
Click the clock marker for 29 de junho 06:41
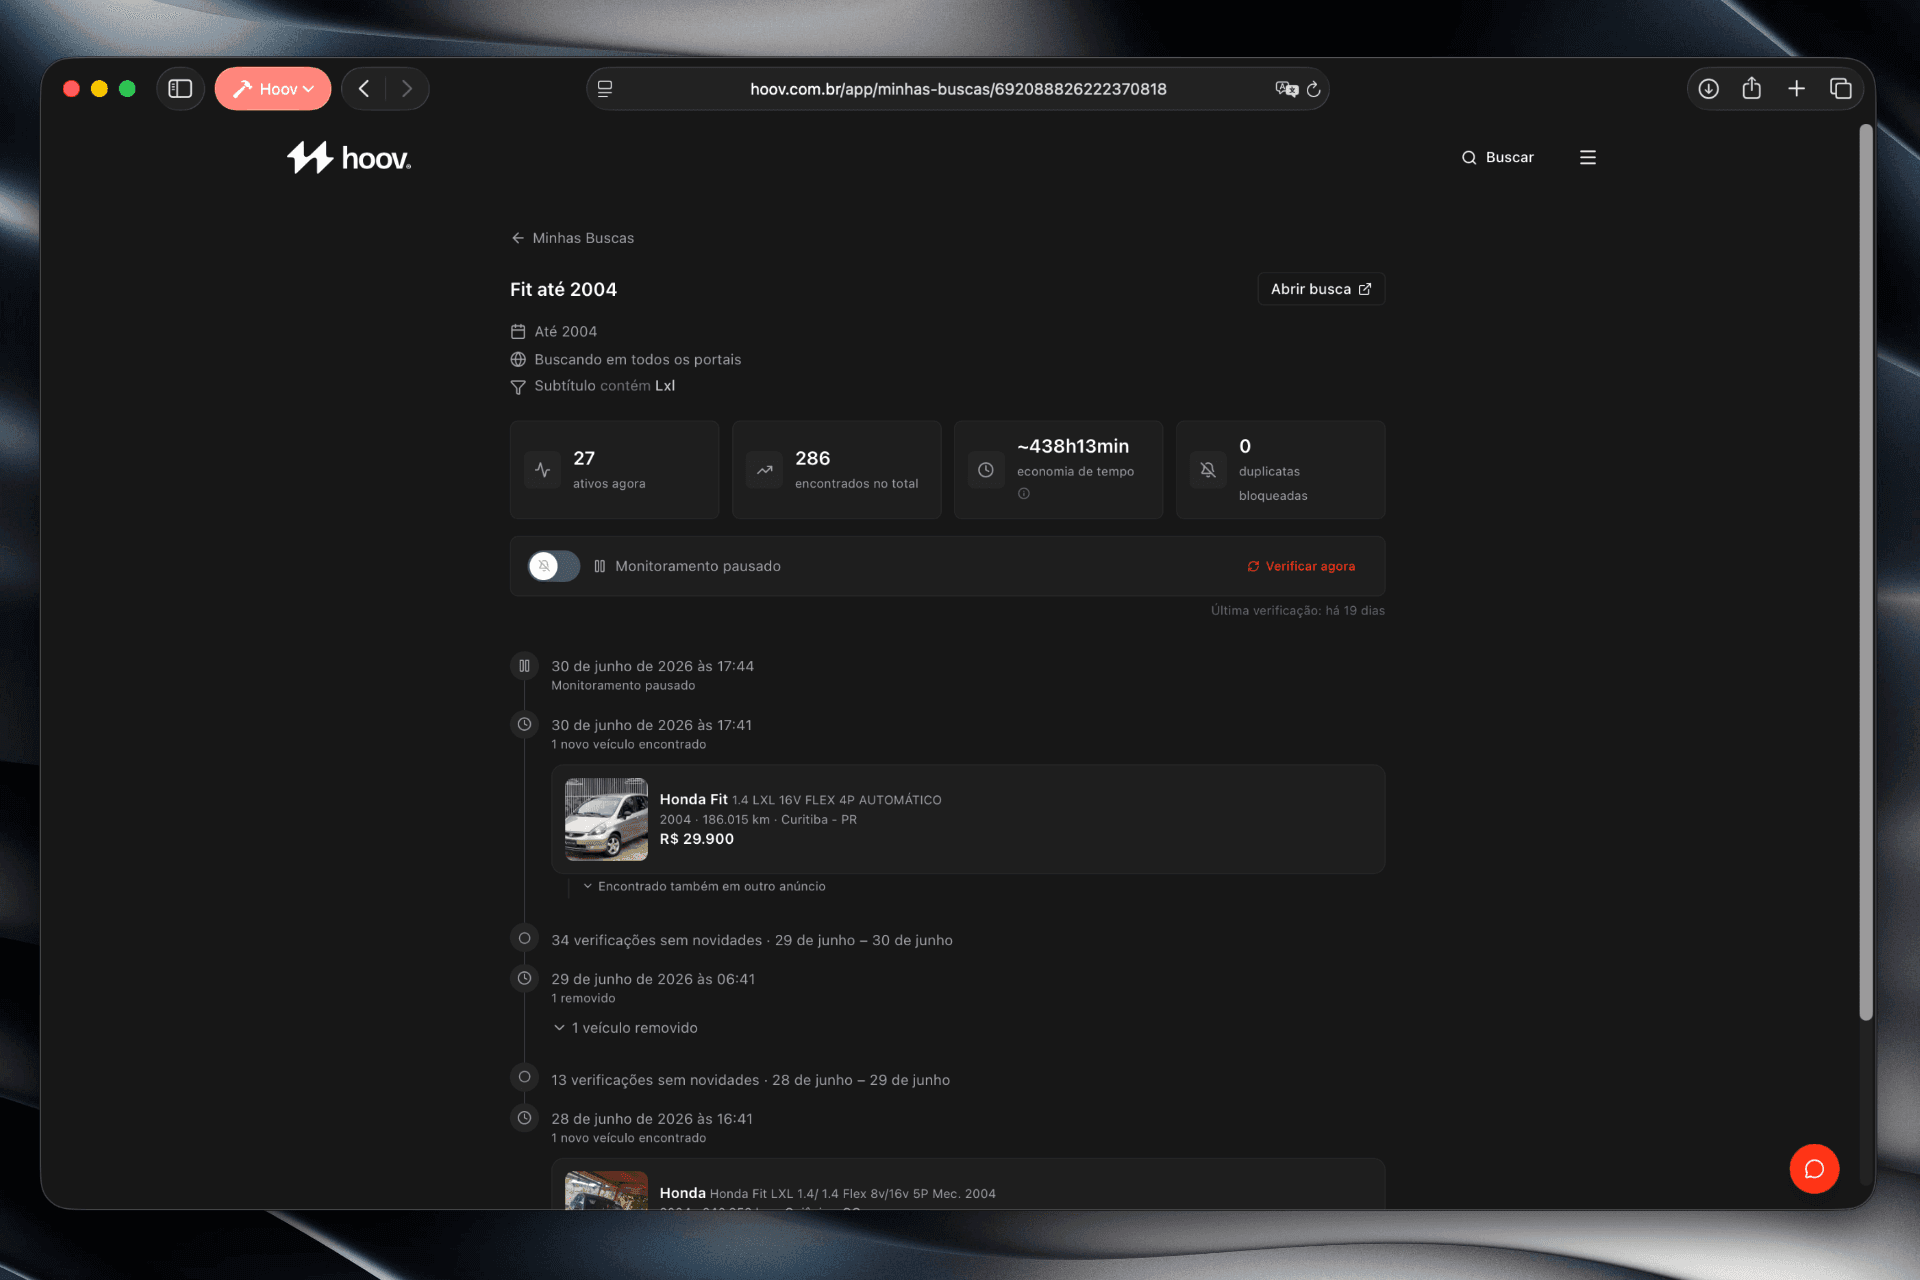point(524,979)
